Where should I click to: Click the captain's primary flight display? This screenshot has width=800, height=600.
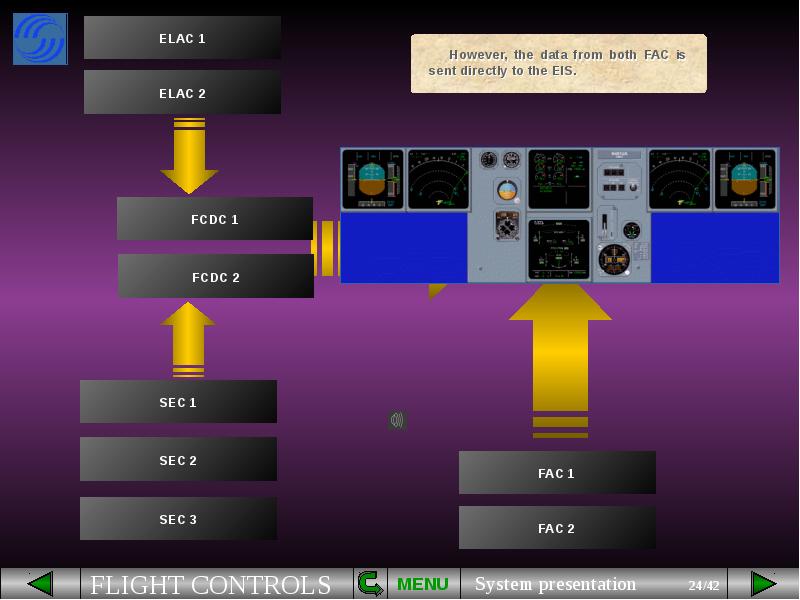[372, 180]
